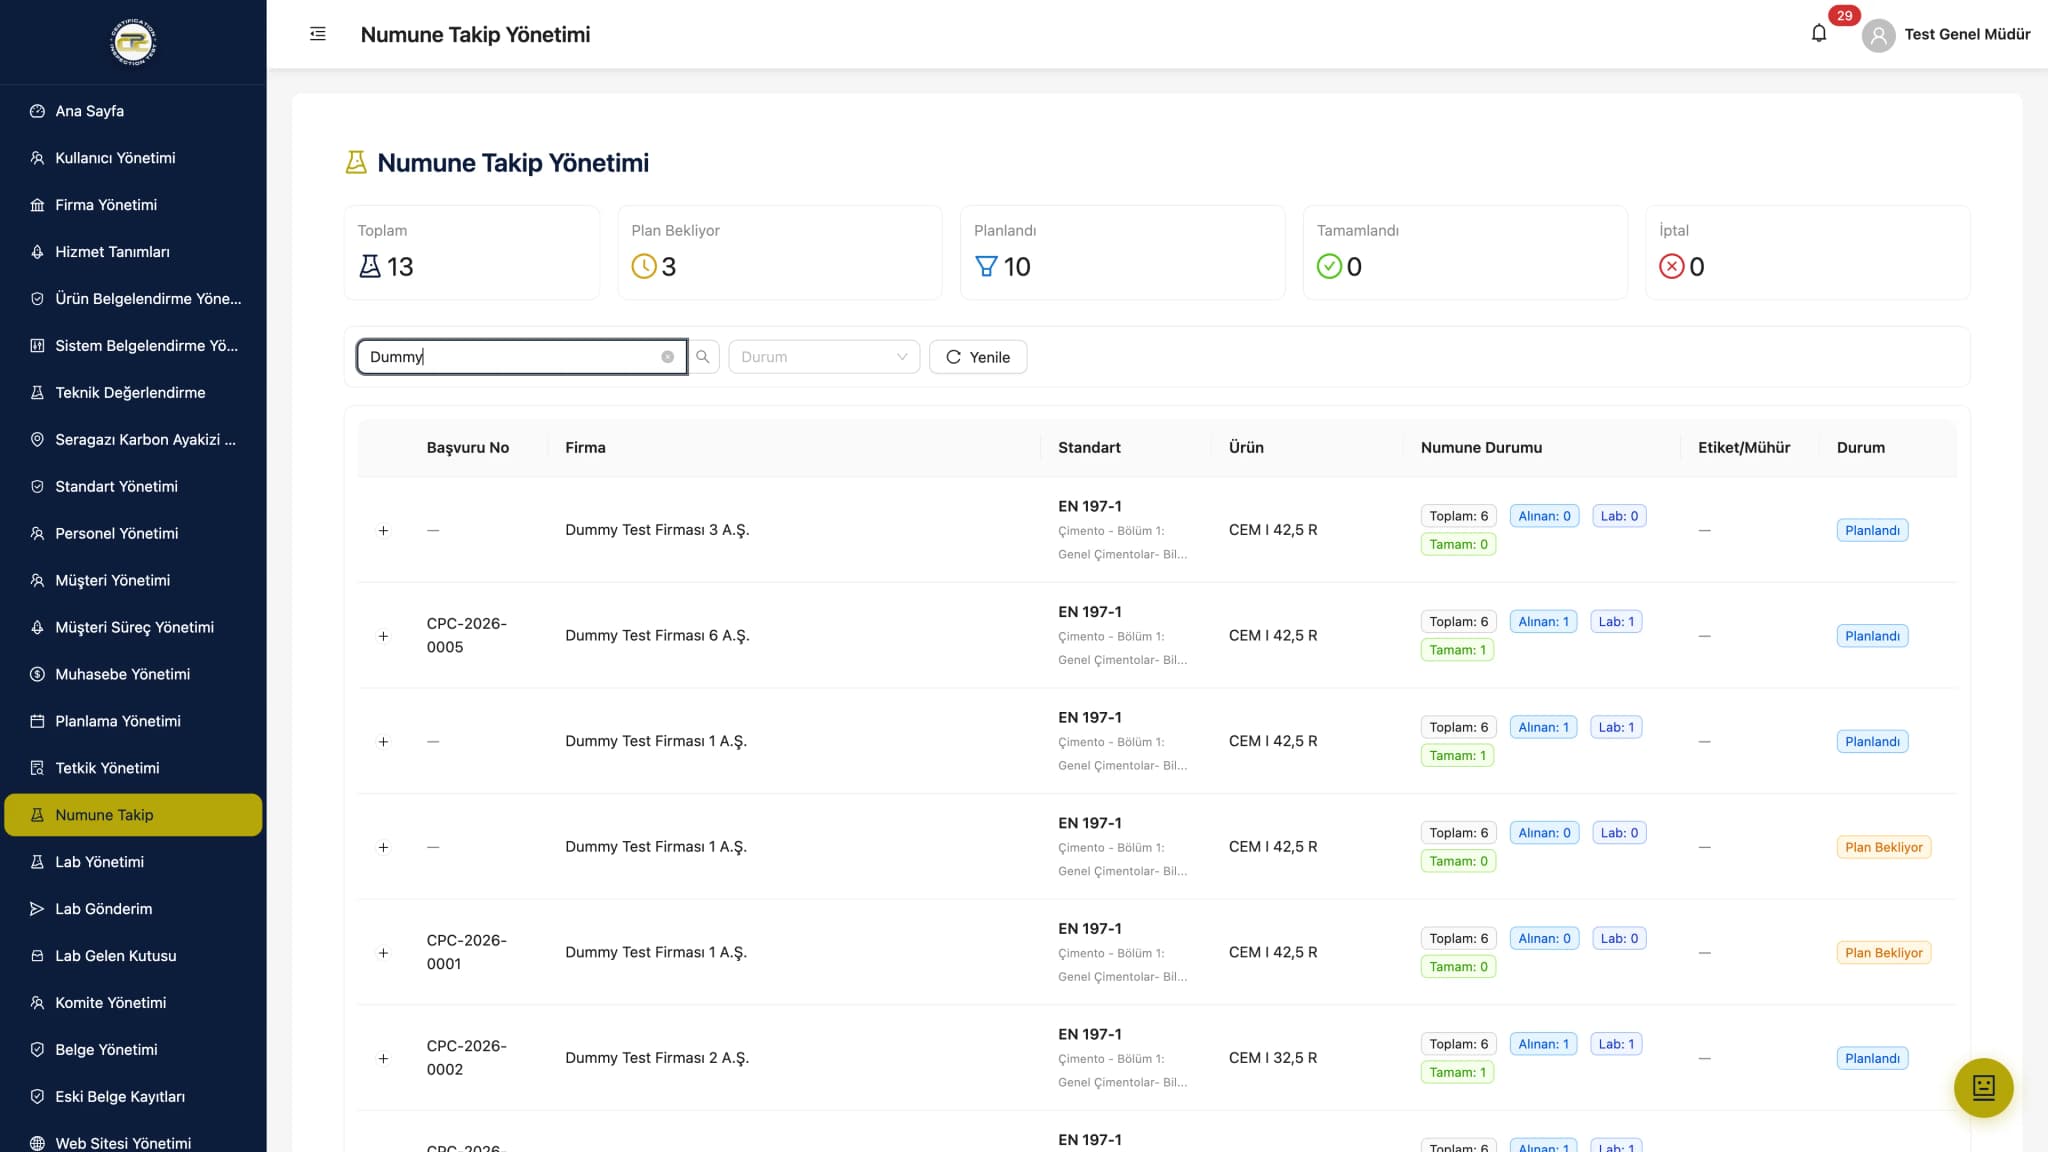Click the Planlama Yönetimi calendar icon
2048x1152 pixels.
coord(37,721)
